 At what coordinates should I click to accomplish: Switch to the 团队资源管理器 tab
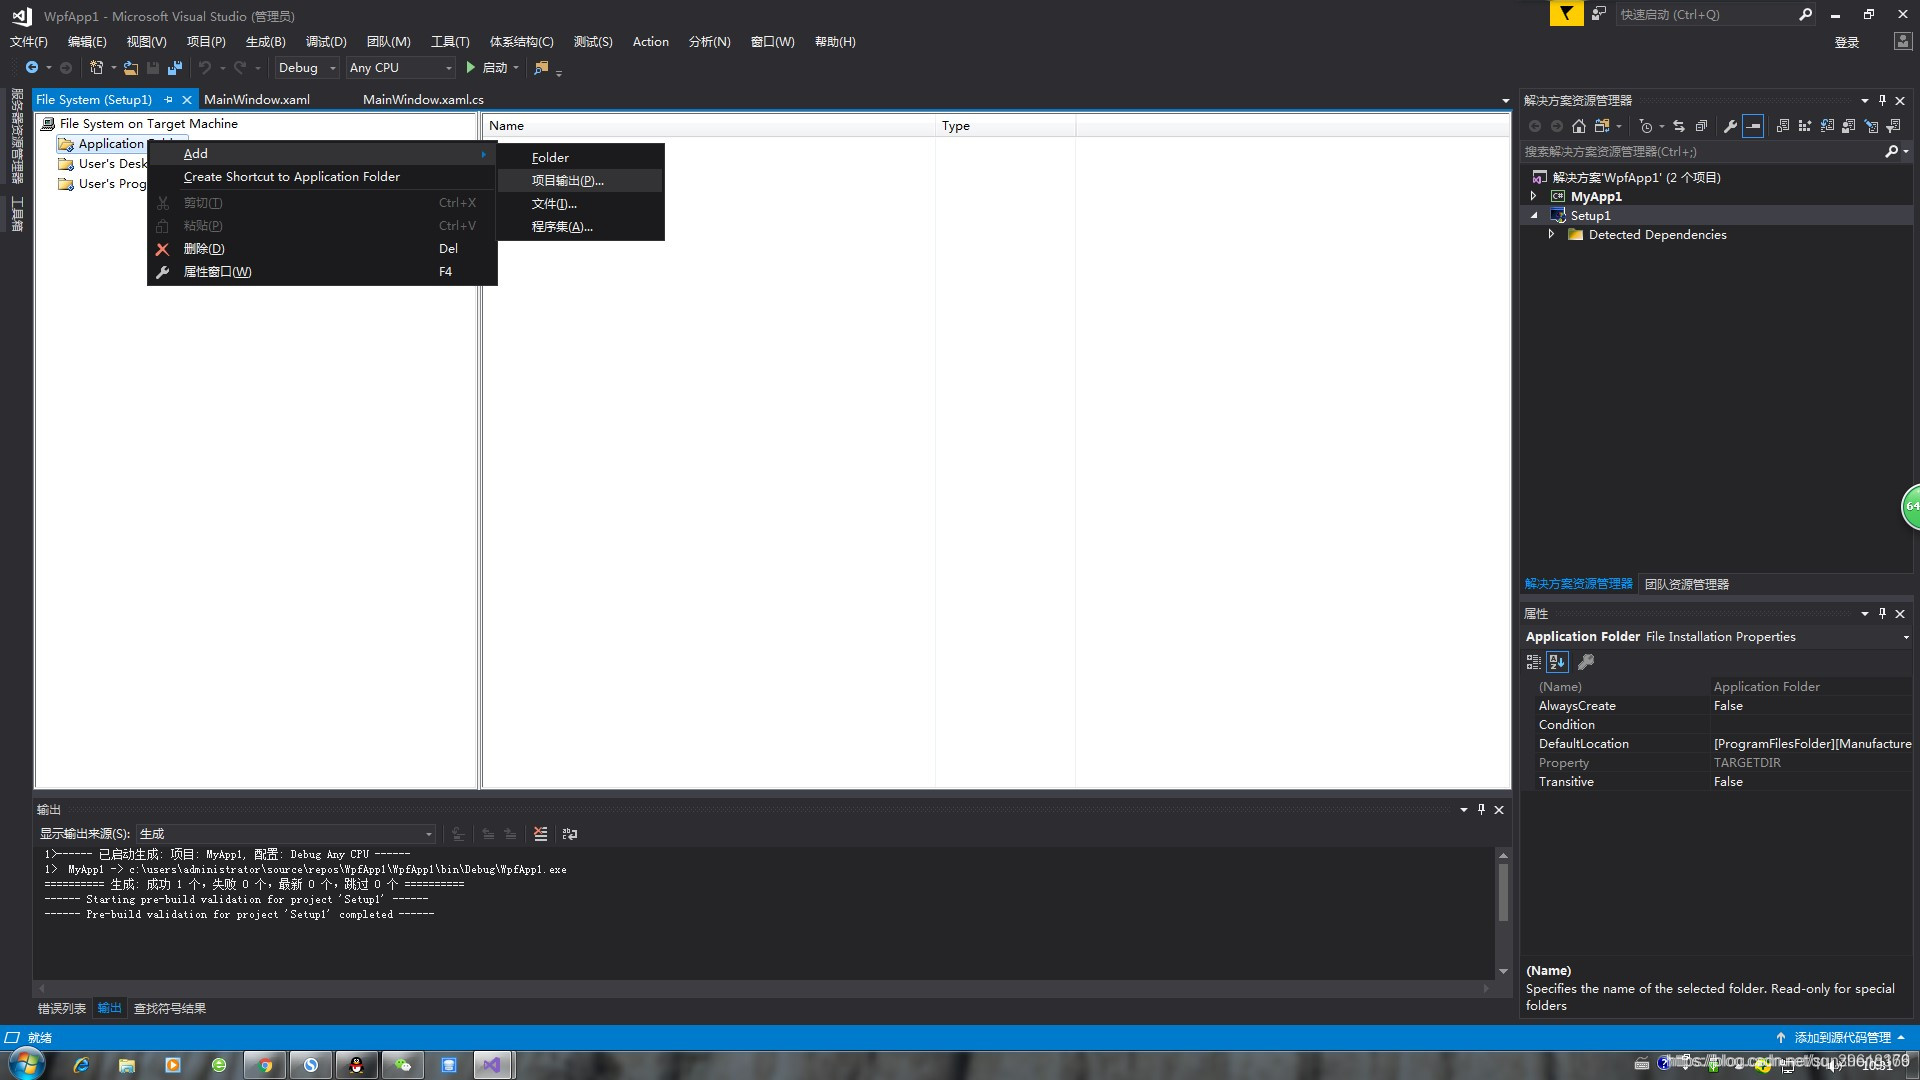coord(1686,584)
